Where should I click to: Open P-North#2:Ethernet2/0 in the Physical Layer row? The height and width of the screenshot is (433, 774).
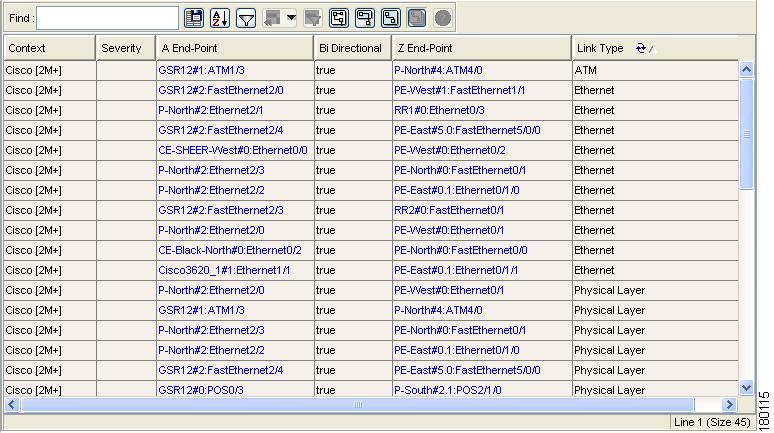(211, 290)
